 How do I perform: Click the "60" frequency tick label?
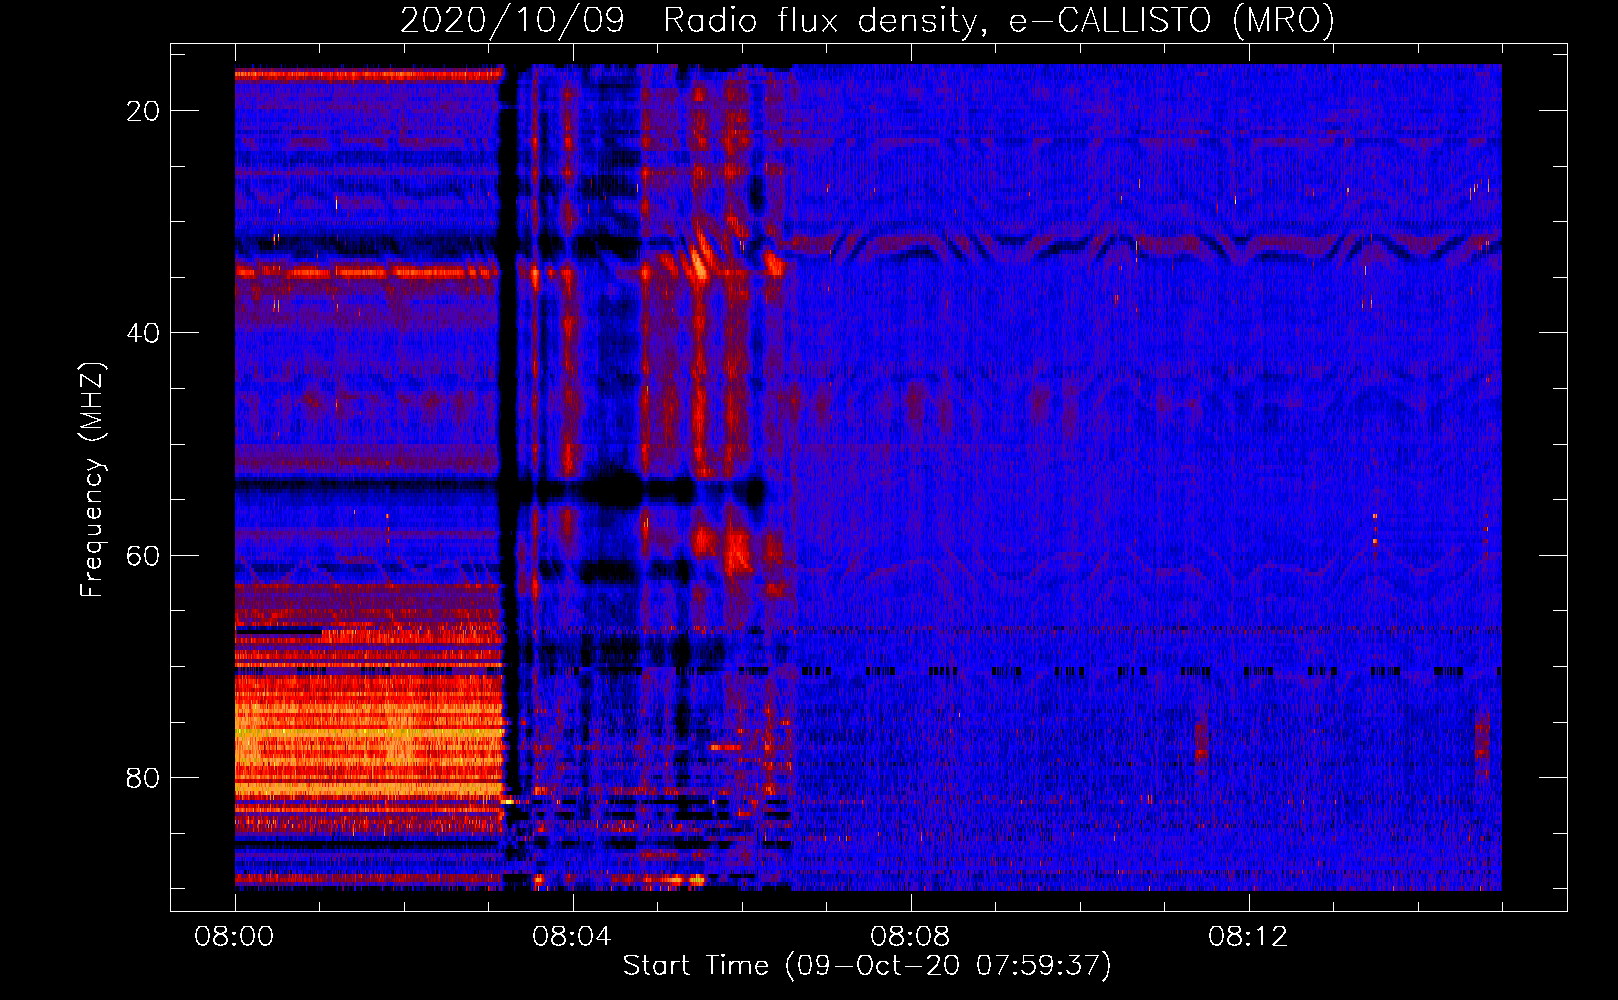(x=143, y=555)
